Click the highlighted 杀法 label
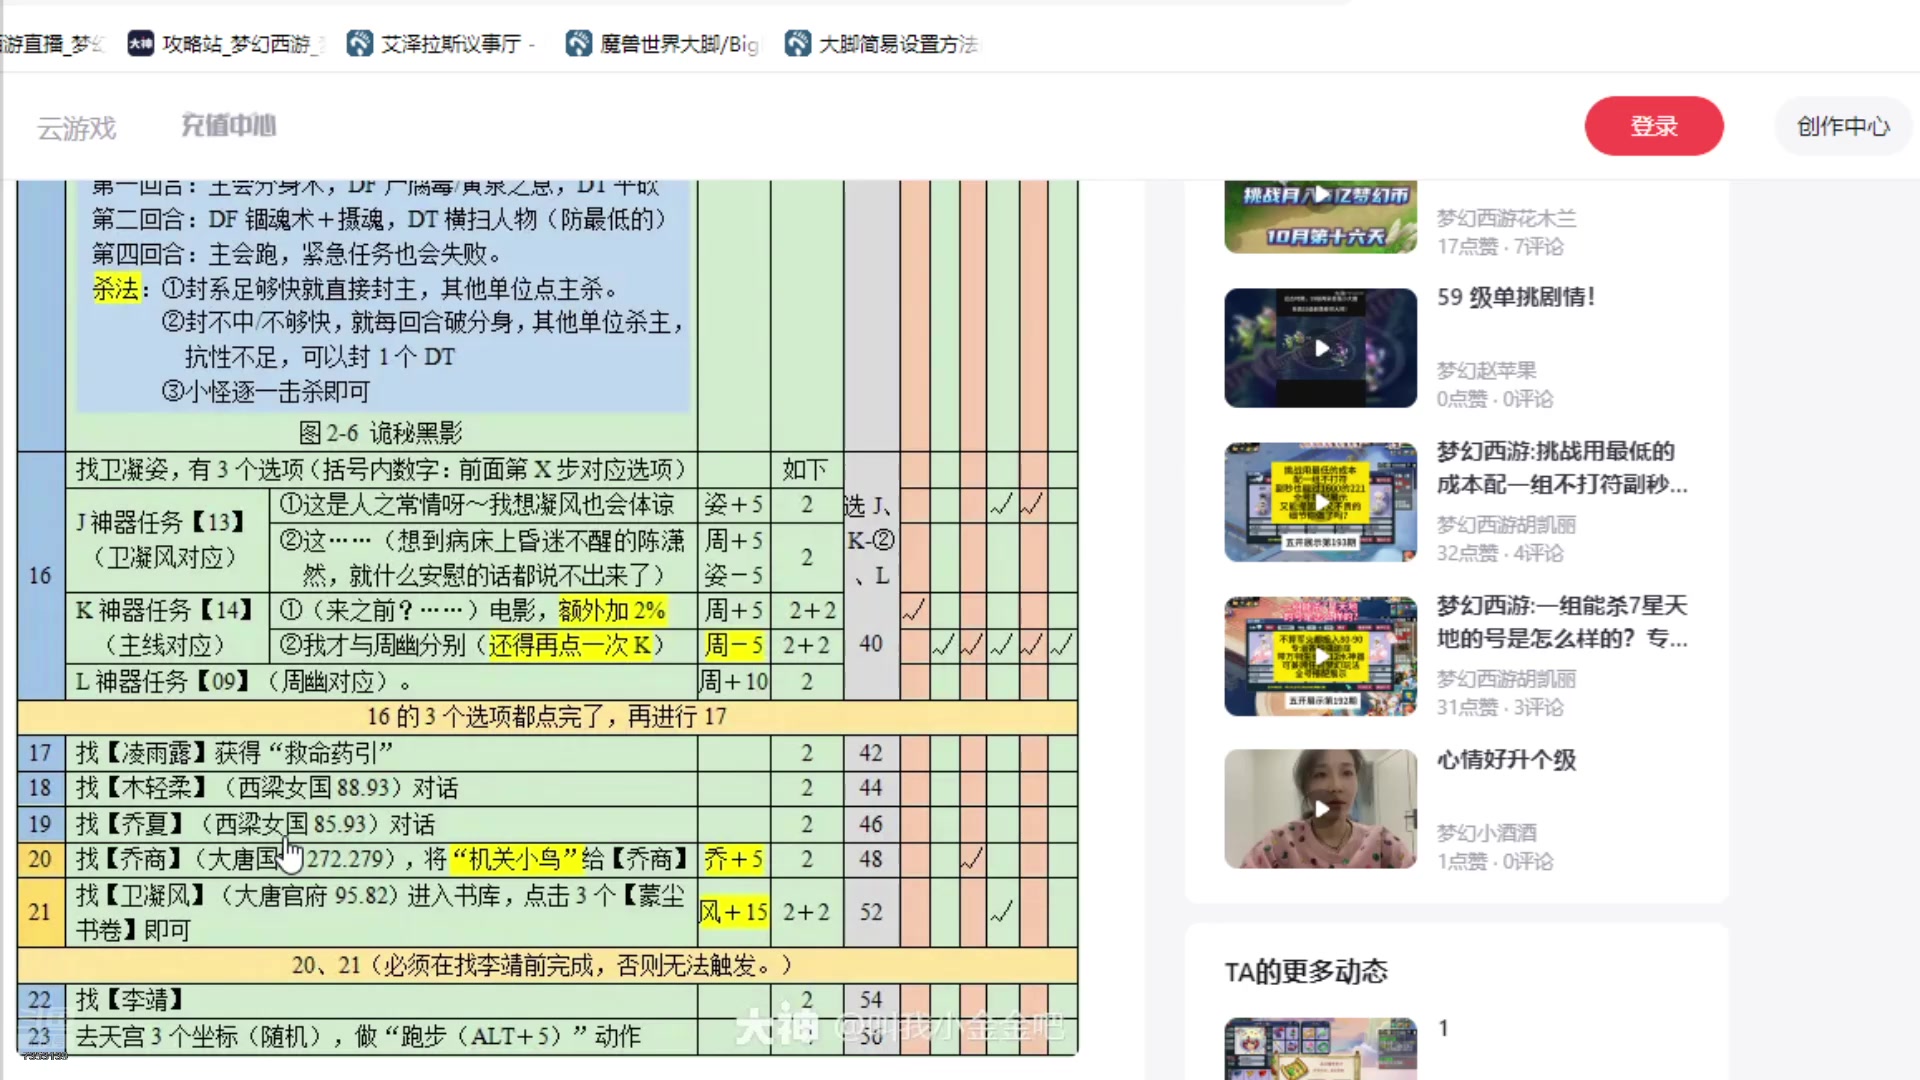The height and width of the screenshot is (1080, 1920). coord(116,289)
